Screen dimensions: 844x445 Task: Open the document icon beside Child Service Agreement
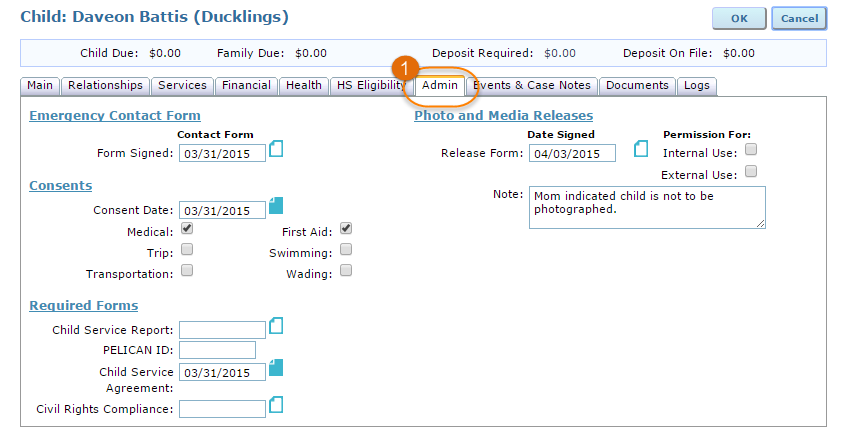pos(277,368)
